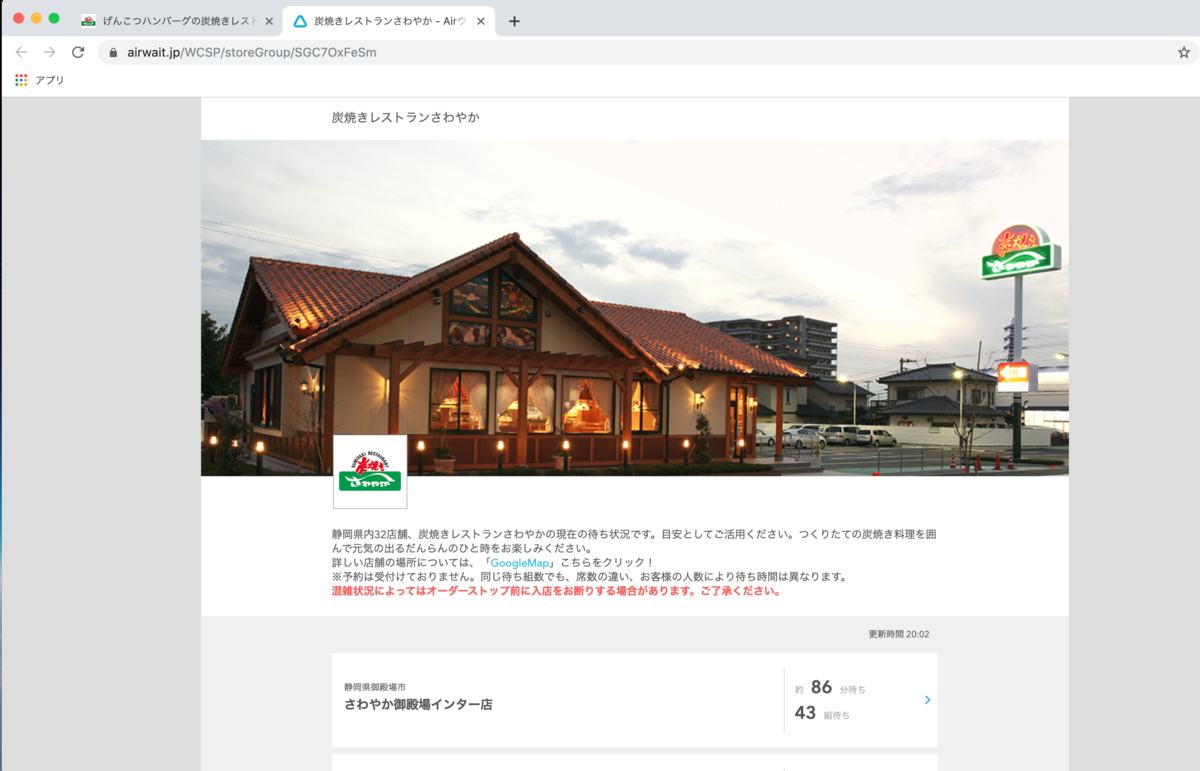Go forward using the browser forward arrow
This screenshot has width=1200, height=771.
tap(49, 52)
